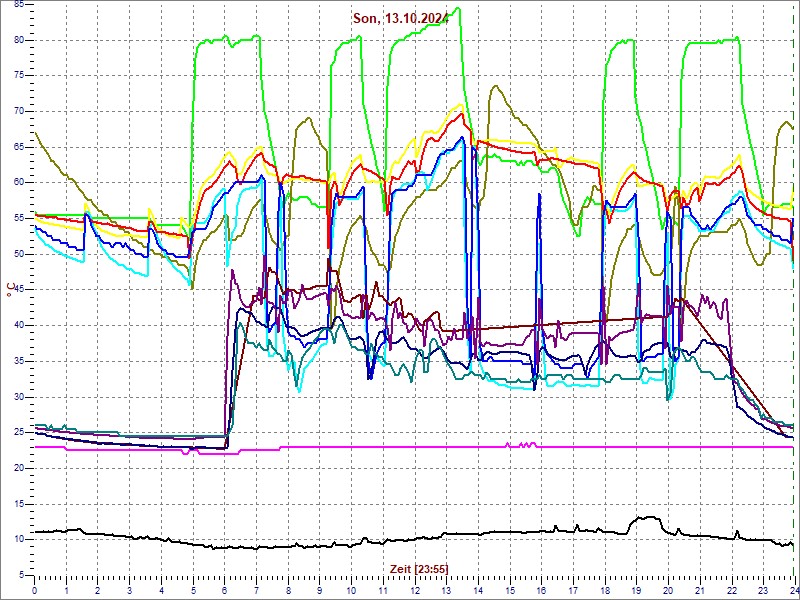Click the 19 hour label on time axis
Viewport: 800px width, 600px height.
[636, 590]
